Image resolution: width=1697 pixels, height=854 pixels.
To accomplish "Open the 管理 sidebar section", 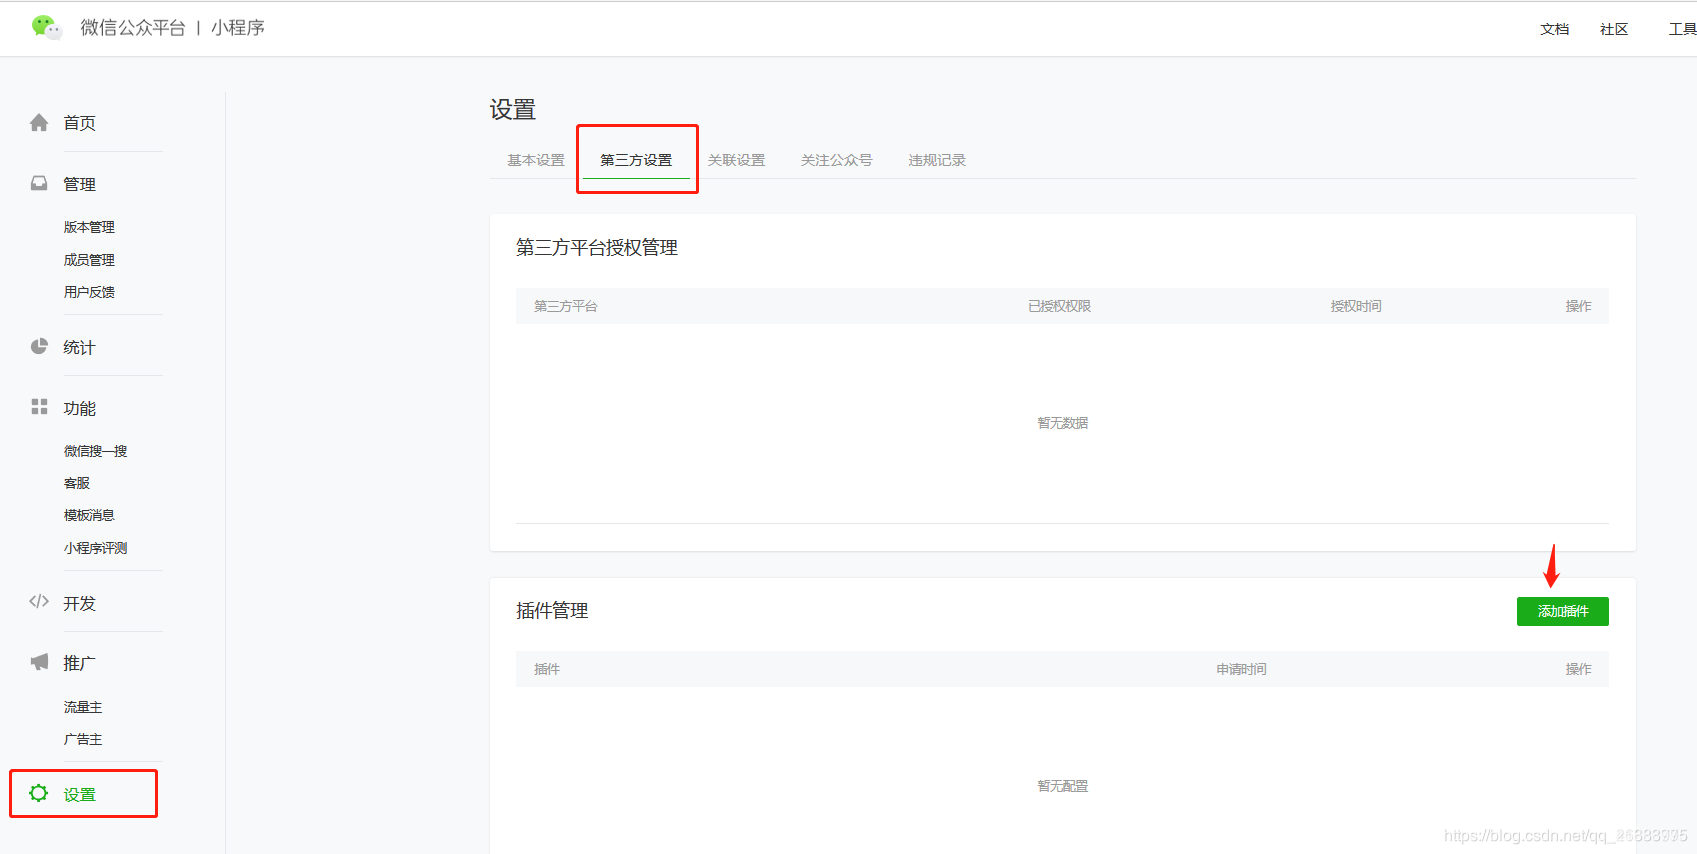I will point(79,184).
